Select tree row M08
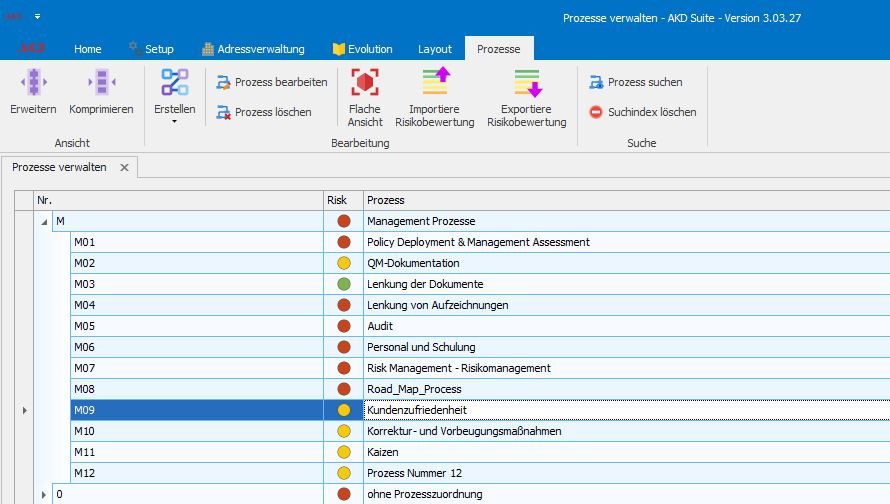The width and height of the screenshot is (890, 504). click(197, 389)
